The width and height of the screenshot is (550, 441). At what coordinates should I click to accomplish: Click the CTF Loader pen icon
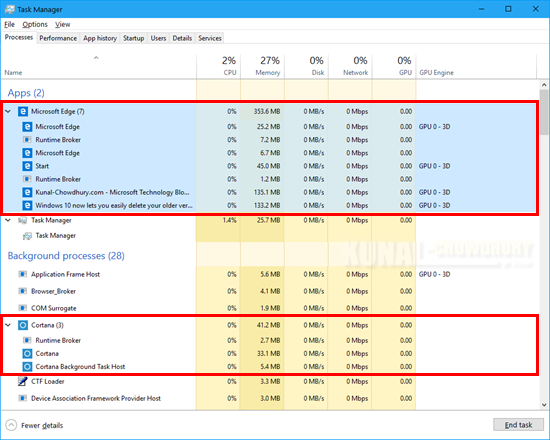(x=23, y=381)
